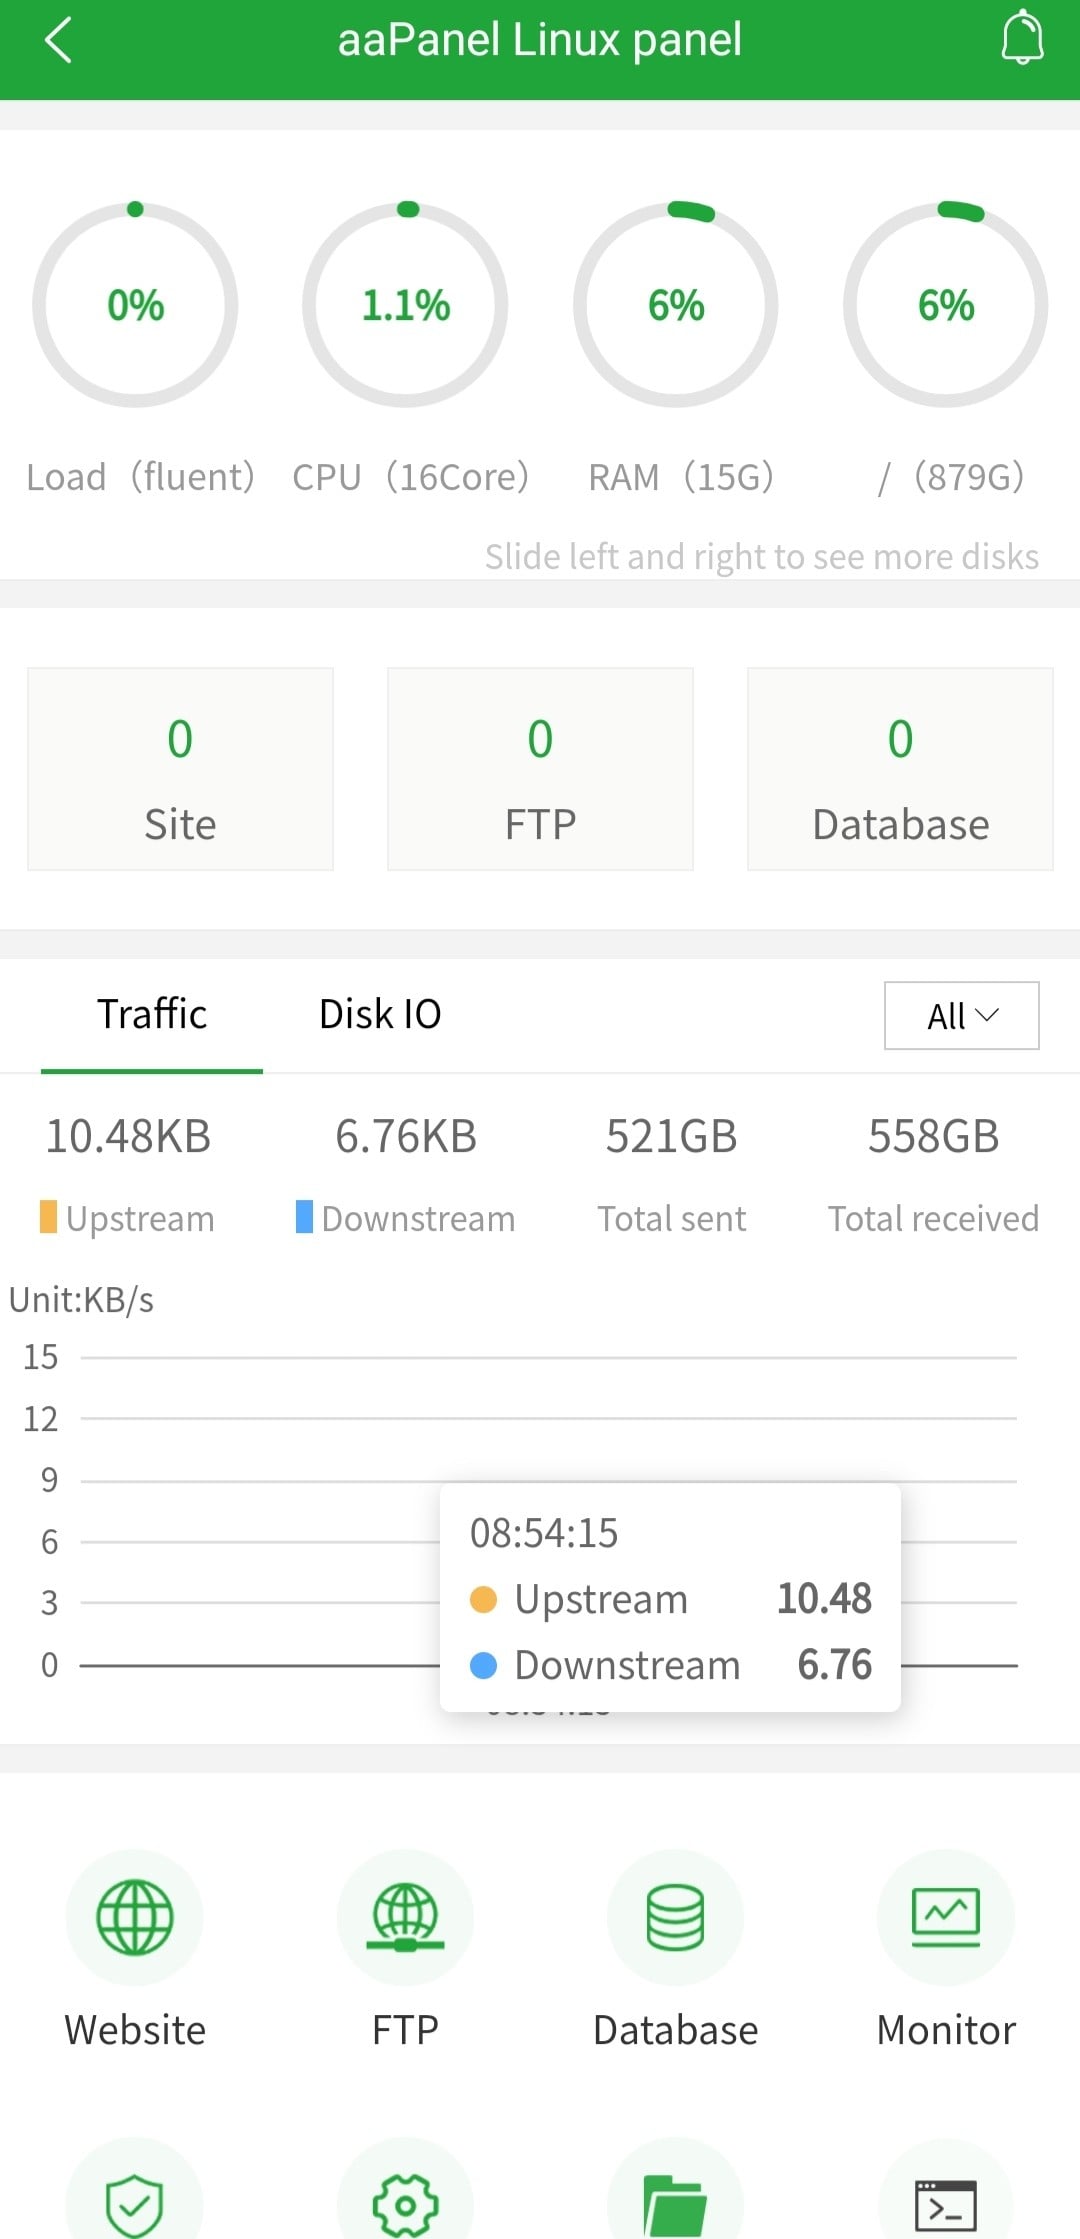Toggle Downstream series in chart legend
The image size is (1080, 2239).
pos(405,1218)
